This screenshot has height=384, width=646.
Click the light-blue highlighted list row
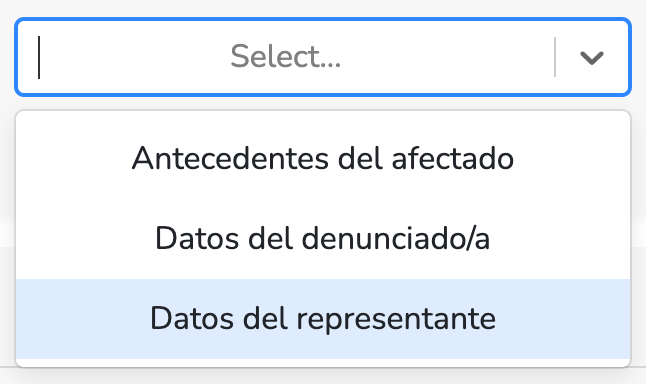pyautogui.click(x=323, y=318)
